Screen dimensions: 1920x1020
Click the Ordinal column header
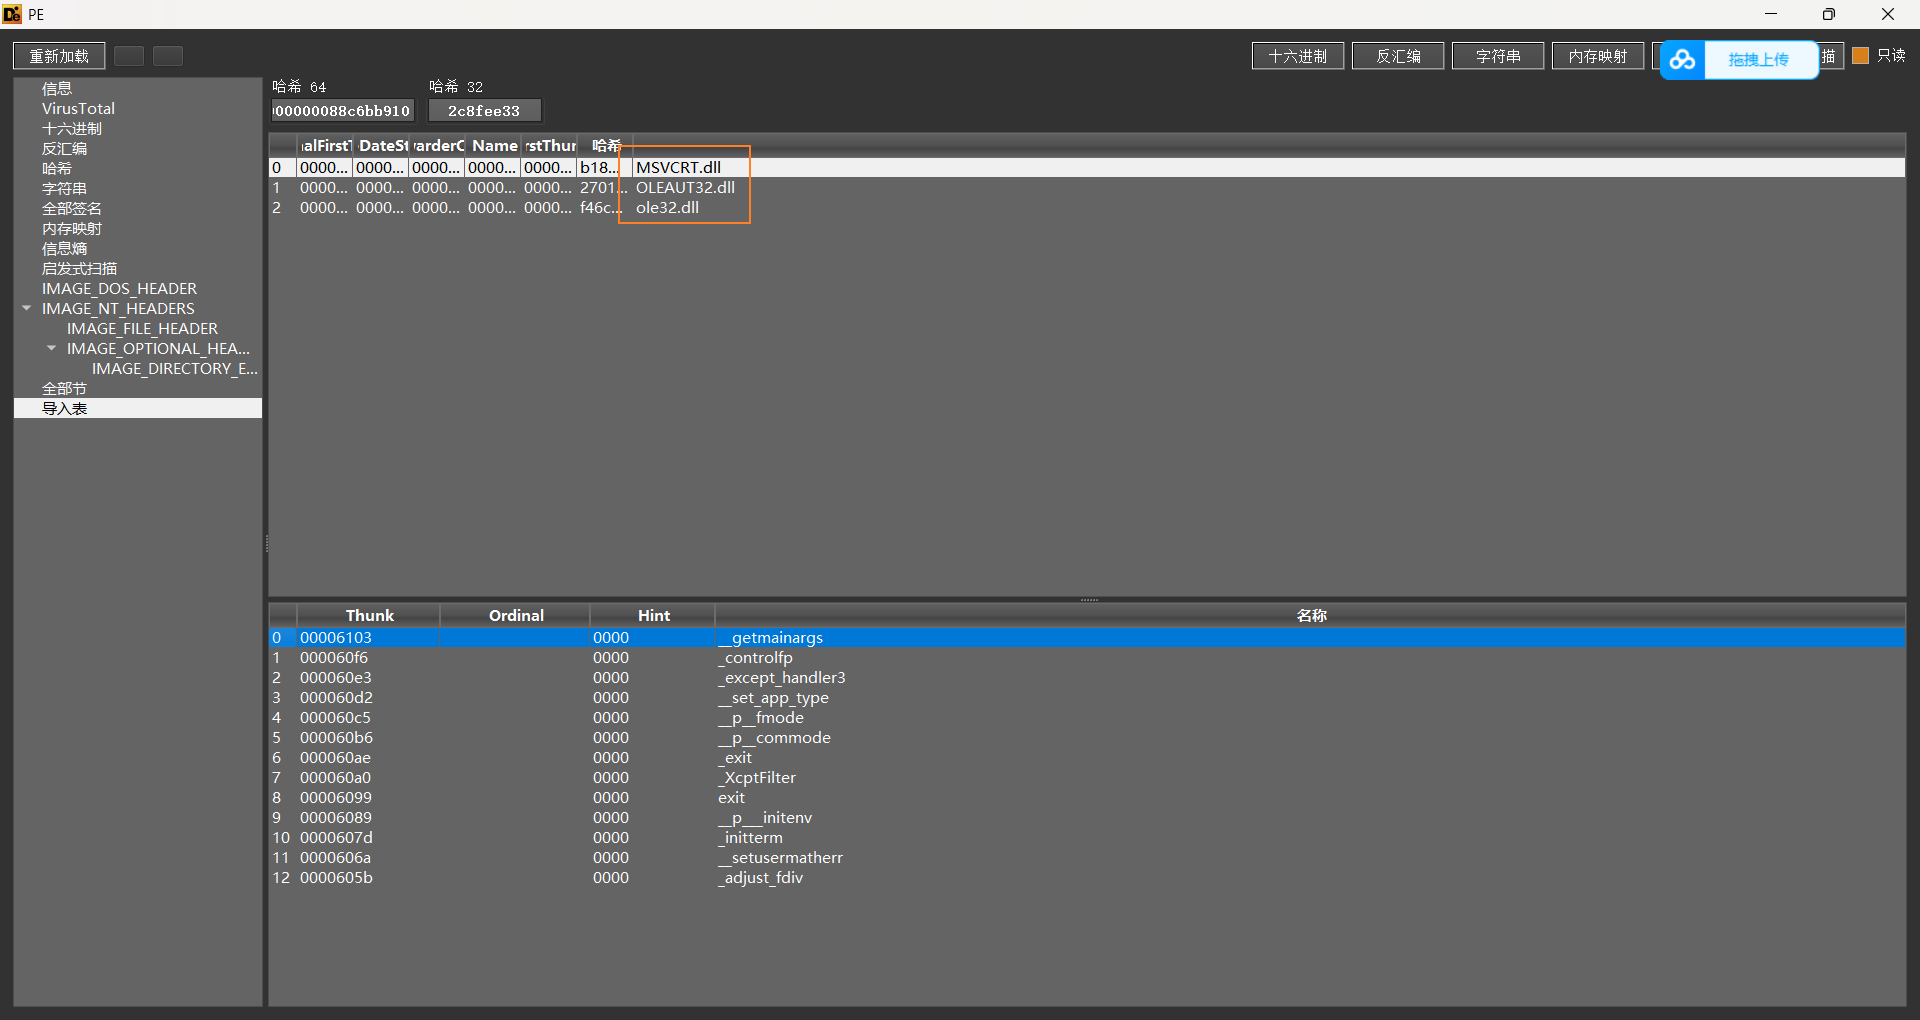coord(516,615)
